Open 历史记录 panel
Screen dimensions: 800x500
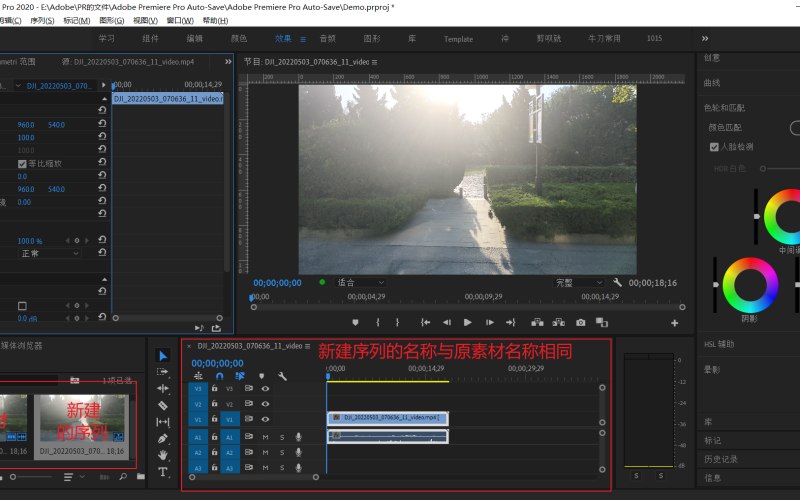point(720,459)
